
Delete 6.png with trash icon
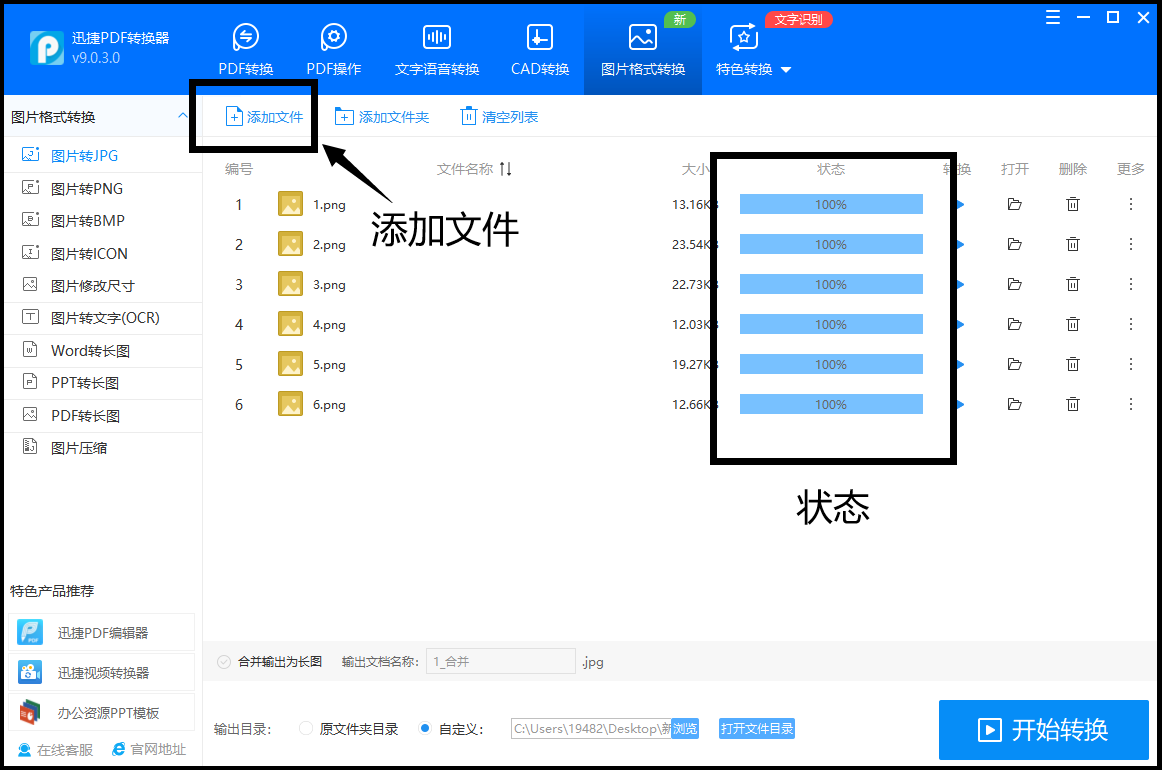(1072, 404)
